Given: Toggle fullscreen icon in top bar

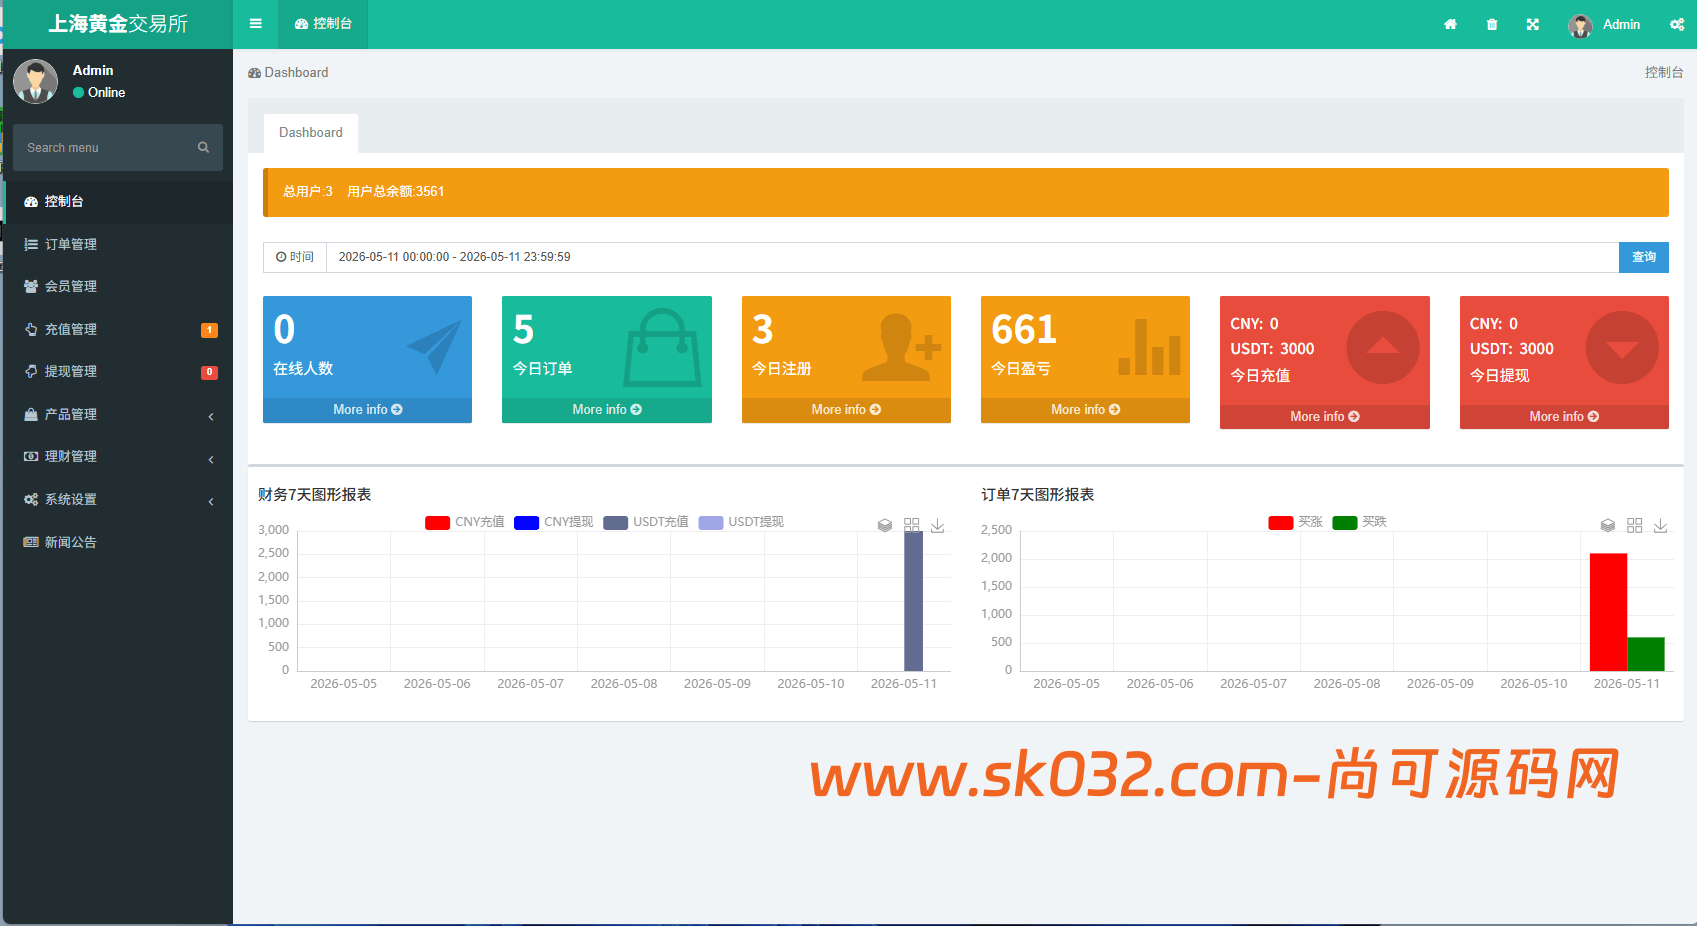Looking at the screenshot, I should pos(1533,24).
